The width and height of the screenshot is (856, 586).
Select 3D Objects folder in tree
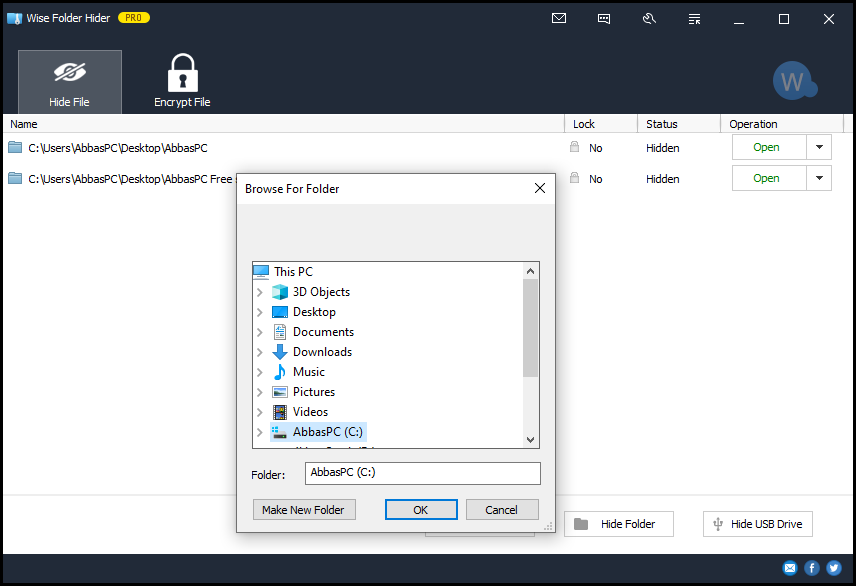tap(321, 292)
